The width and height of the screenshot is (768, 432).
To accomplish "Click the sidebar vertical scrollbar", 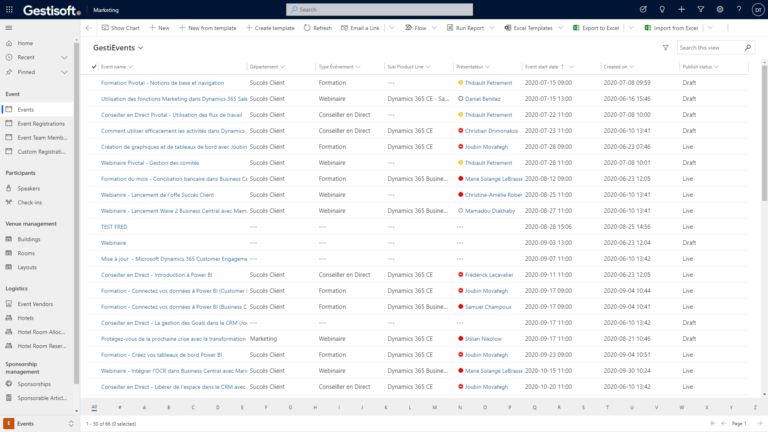I will 76,213.
